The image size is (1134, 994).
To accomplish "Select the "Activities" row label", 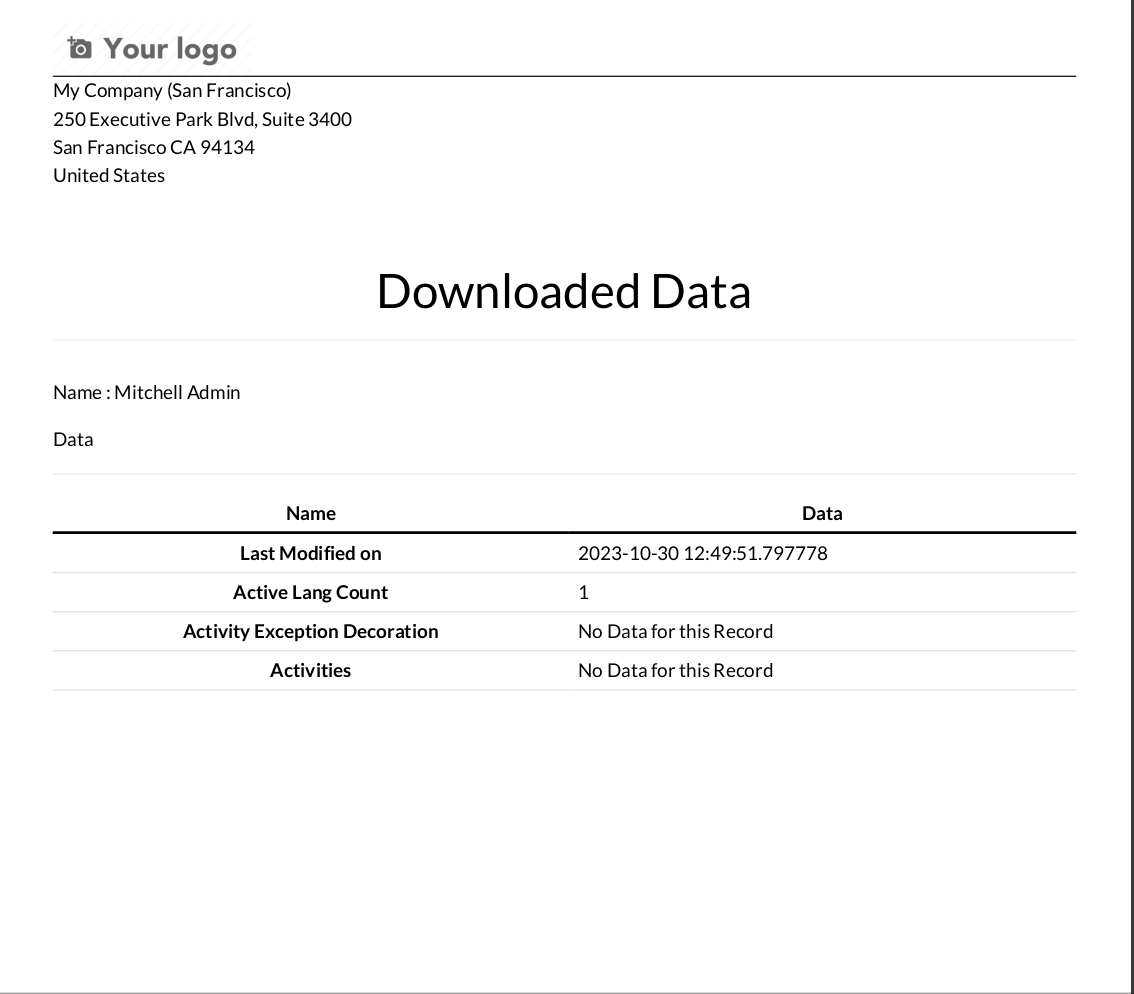I will coord(310,670).
